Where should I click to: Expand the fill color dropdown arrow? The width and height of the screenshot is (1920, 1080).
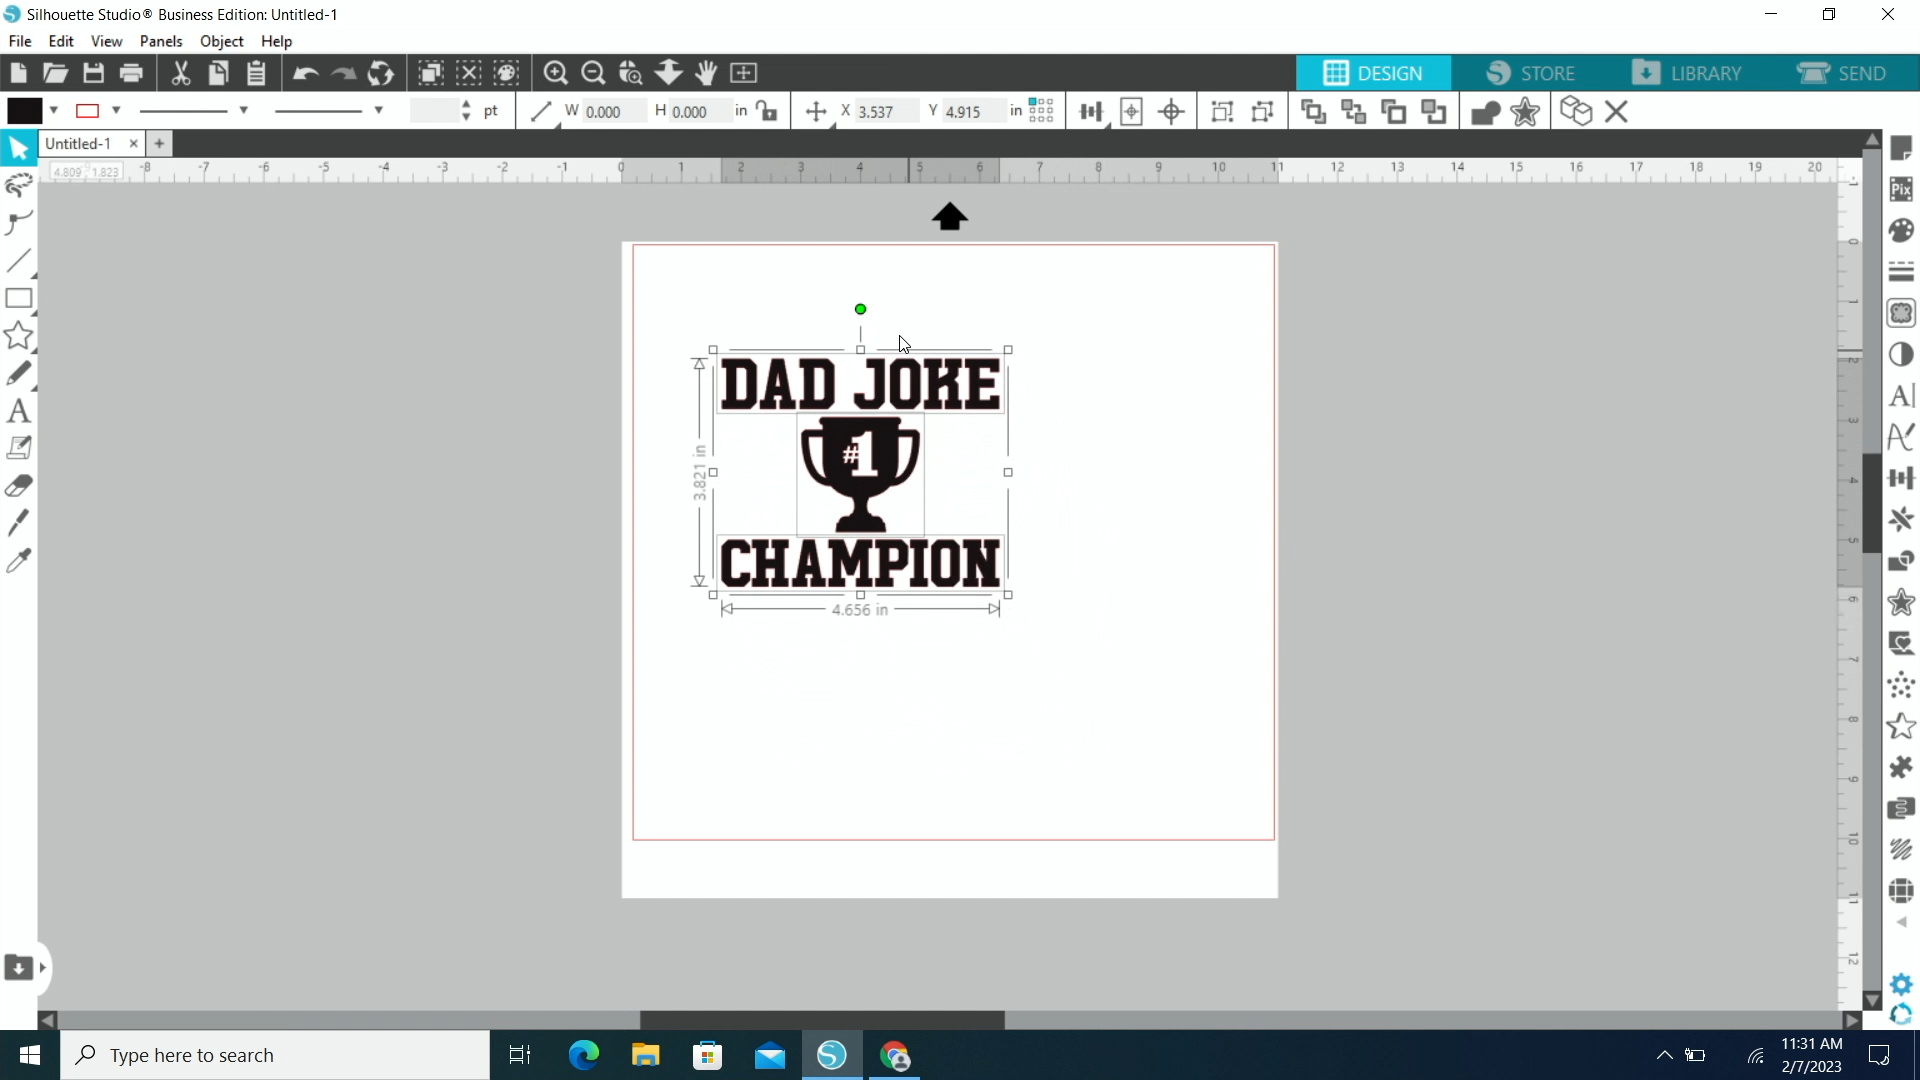coord(55,111)
